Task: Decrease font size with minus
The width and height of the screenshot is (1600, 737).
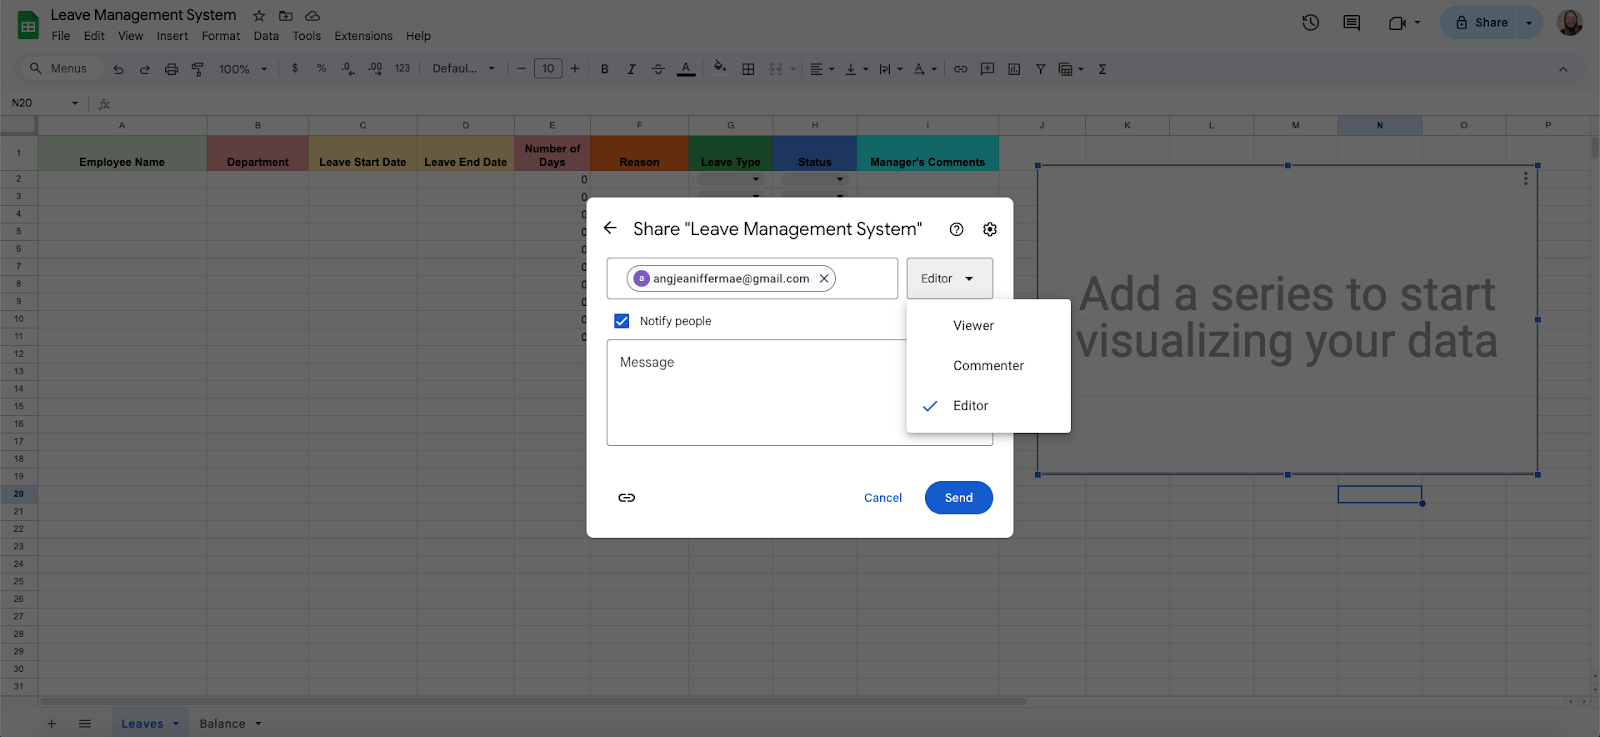Action: point(521,69)
